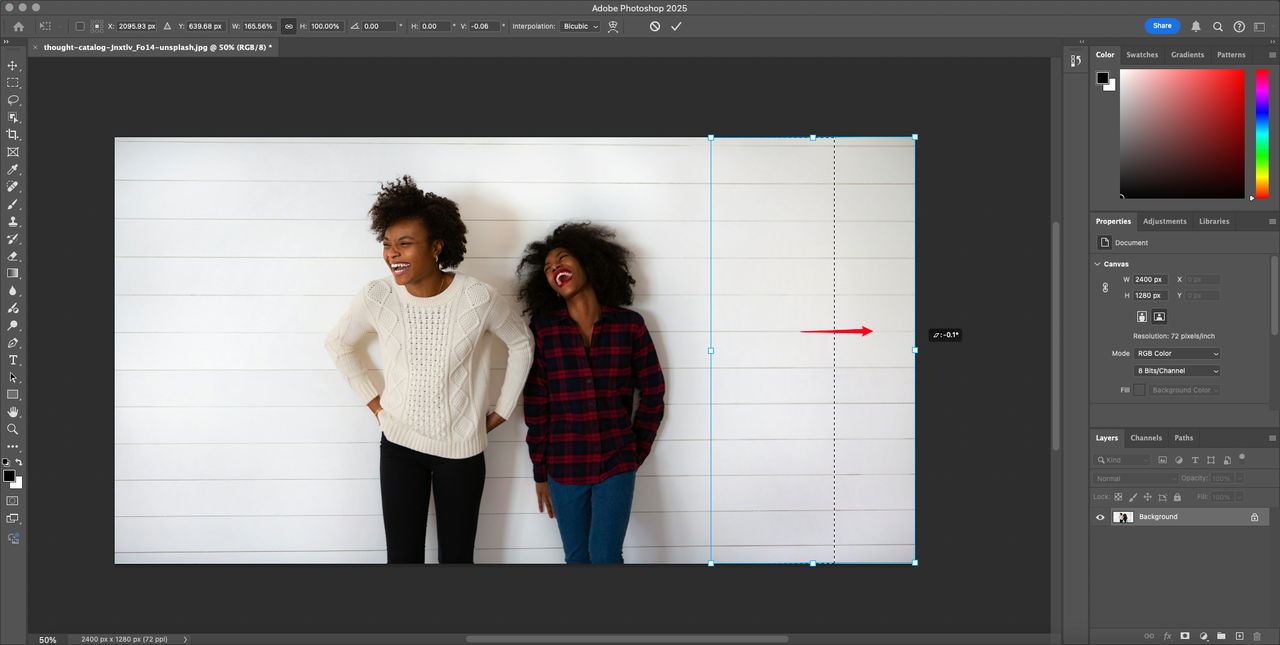This screenshot has height=645, width=1280.
Task: Select the Spot Healing Brush tool
Action: point(13,186)
